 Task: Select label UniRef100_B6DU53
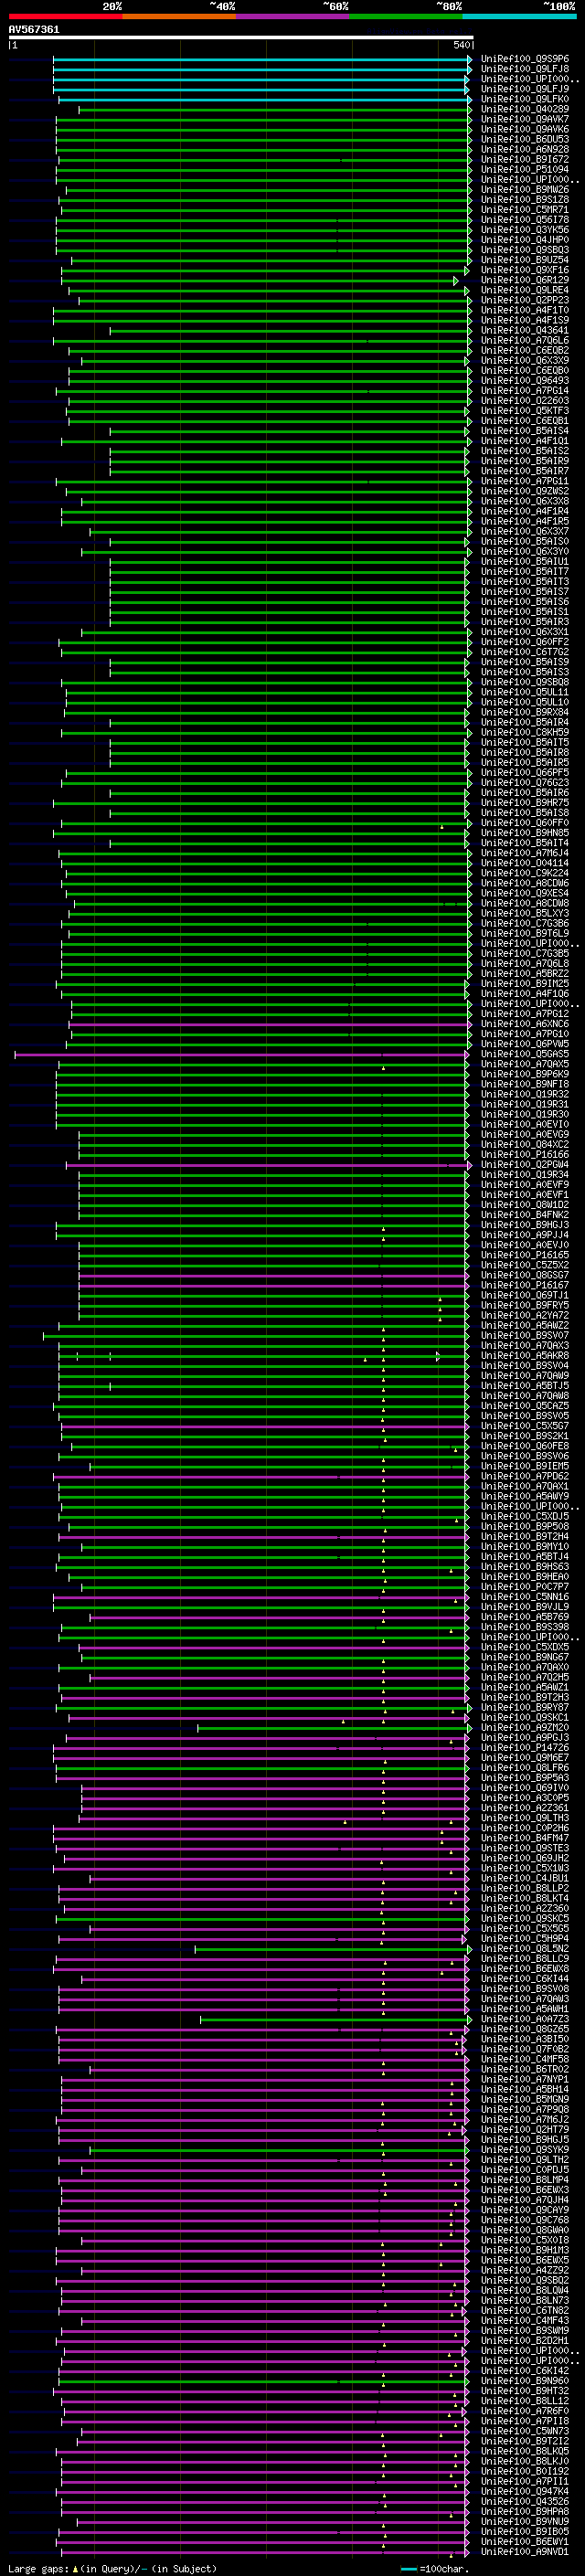[525, 139]
